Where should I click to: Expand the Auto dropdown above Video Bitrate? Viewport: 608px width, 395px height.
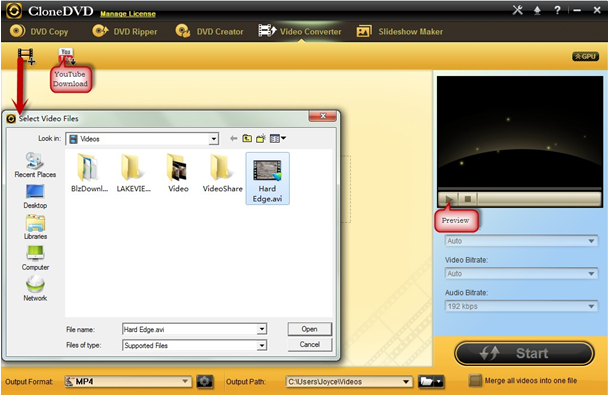pos(521,241)
